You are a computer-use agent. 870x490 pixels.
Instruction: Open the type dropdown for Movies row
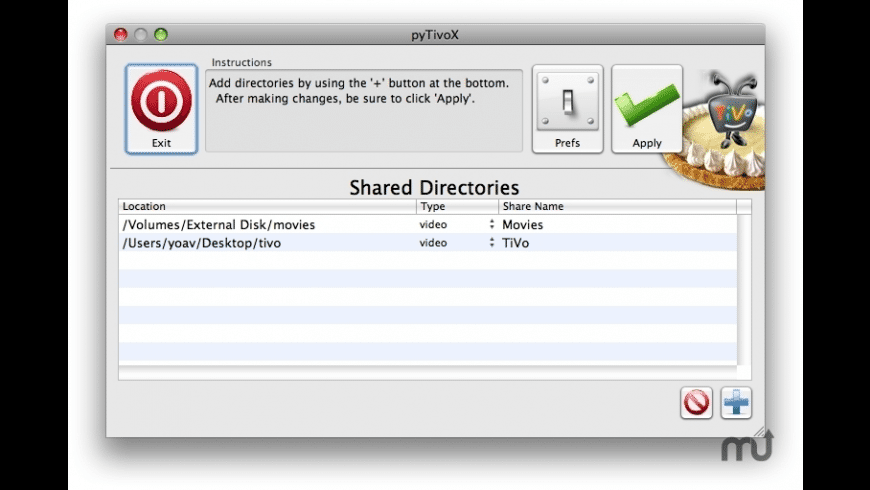[491, 225]
